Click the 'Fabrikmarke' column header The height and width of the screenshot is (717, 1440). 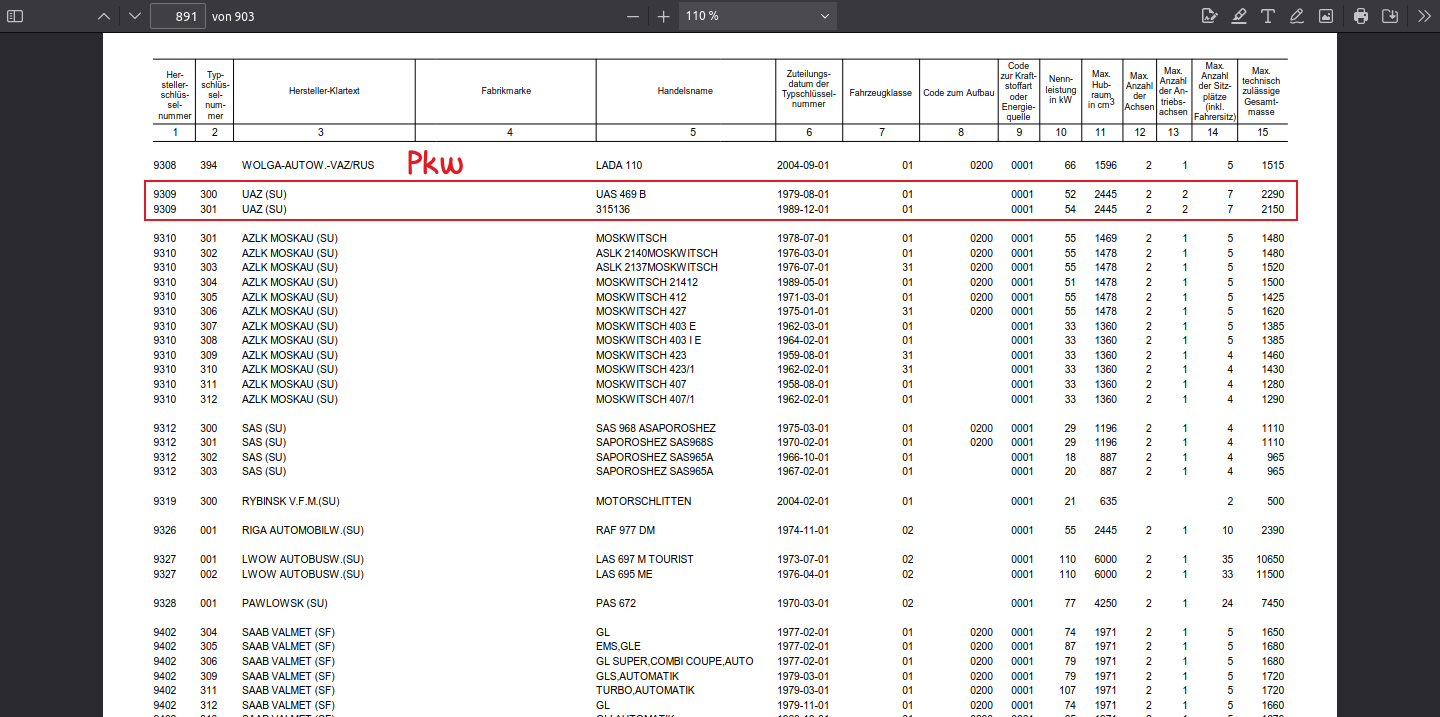(505, 91)
